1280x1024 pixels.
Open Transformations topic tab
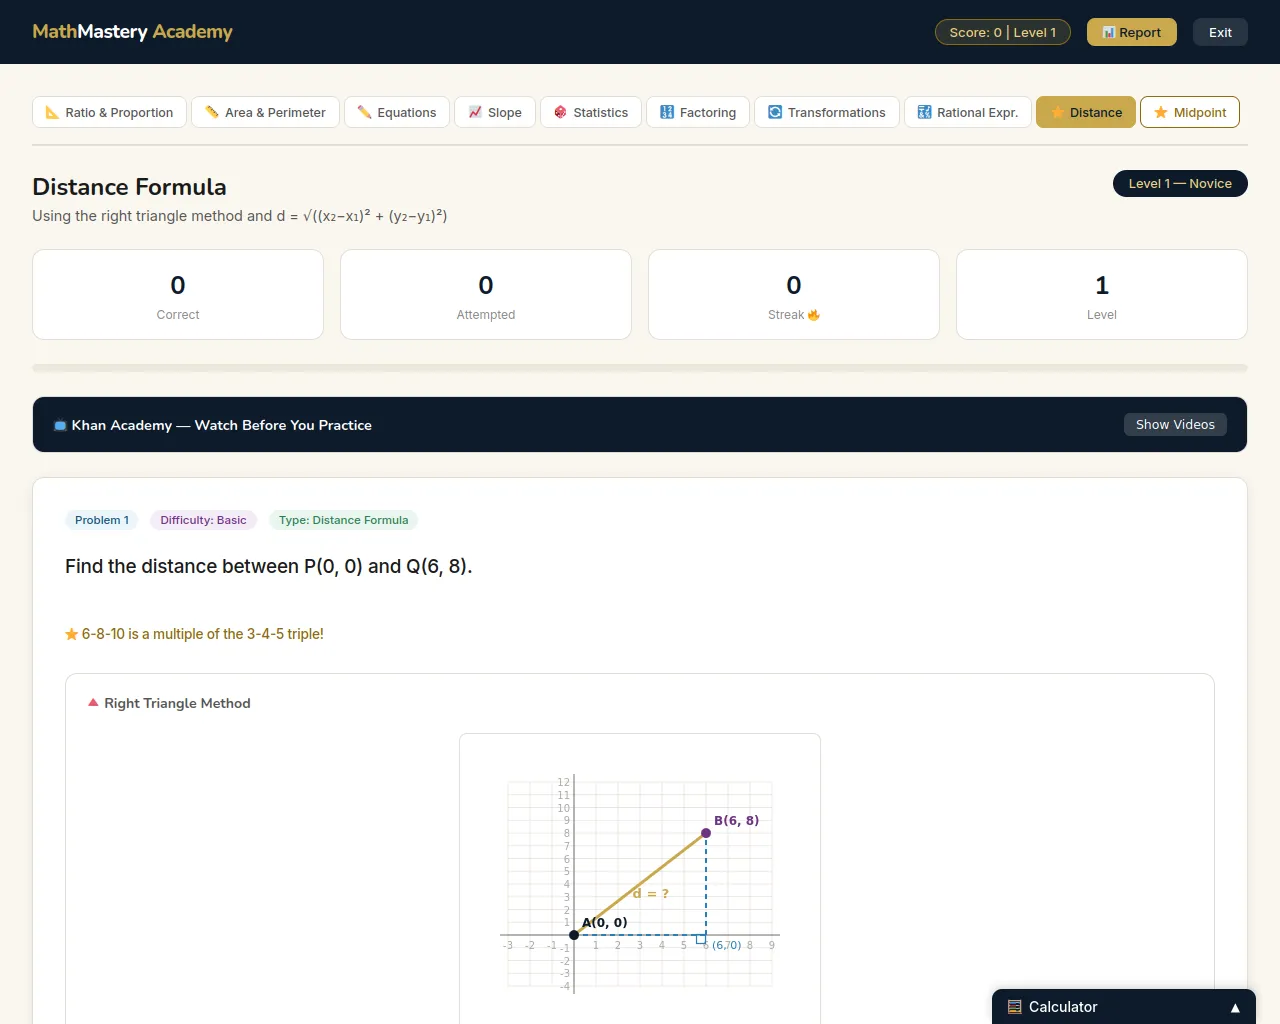pos(827,112)
